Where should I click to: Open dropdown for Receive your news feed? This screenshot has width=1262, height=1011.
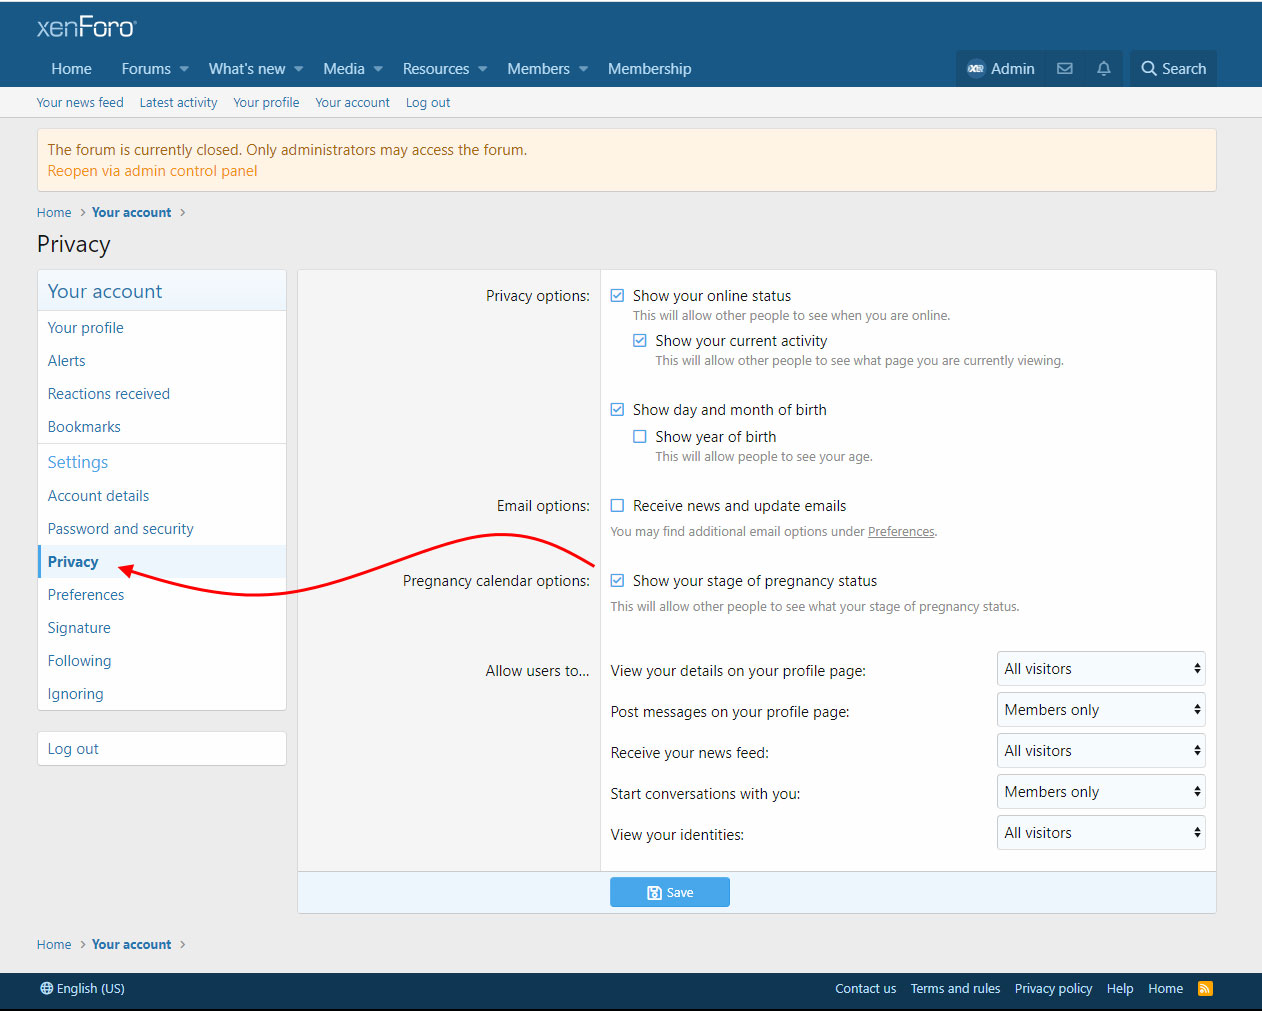[1101, 751]
